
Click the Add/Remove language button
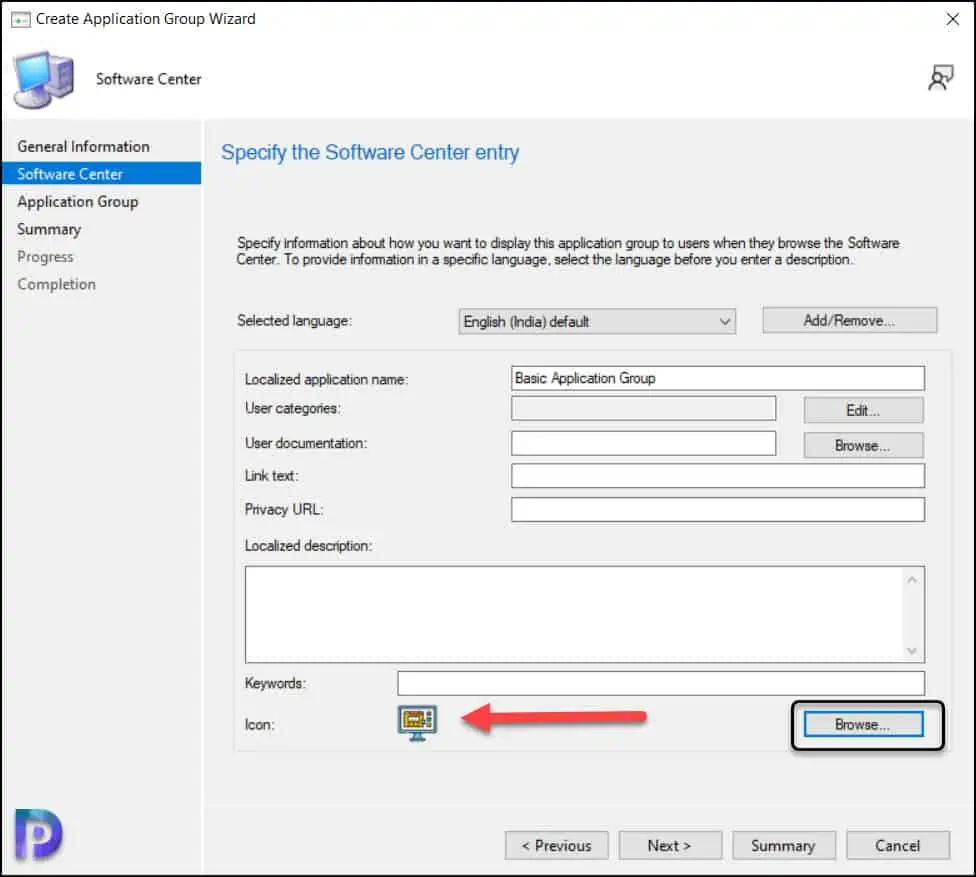[849, 320]
